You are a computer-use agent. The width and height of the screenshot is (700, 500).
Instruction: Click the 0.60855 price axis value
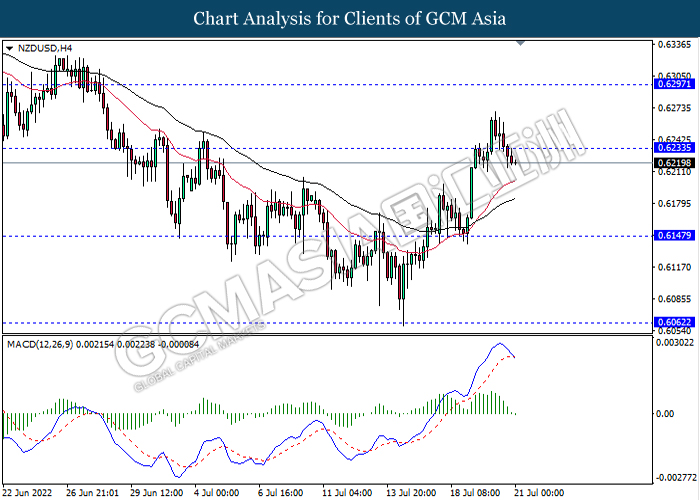[x=675, y=299]
